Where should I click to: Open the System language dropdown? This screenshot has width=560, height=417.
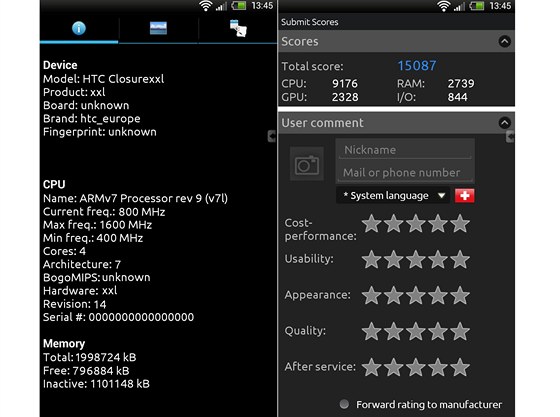pyautogui.click(x=393, y=196)
